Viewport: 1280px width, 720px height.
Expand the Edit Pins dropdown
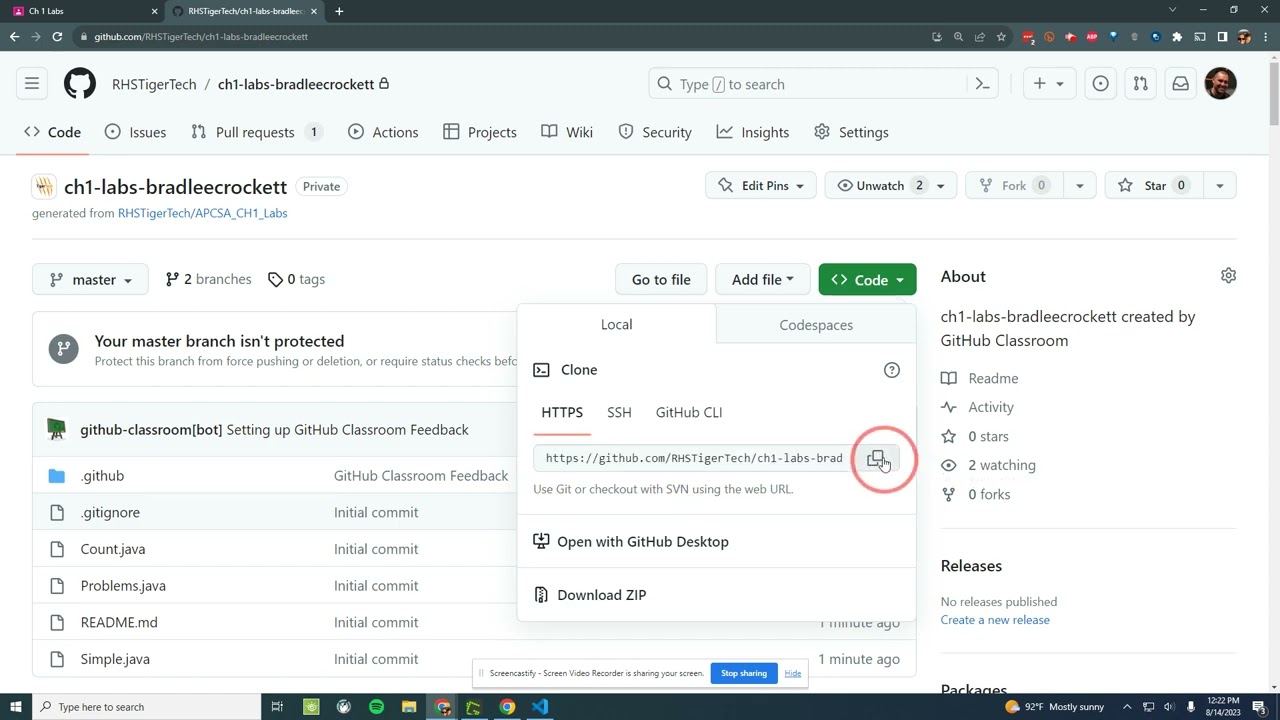point(761,185)
